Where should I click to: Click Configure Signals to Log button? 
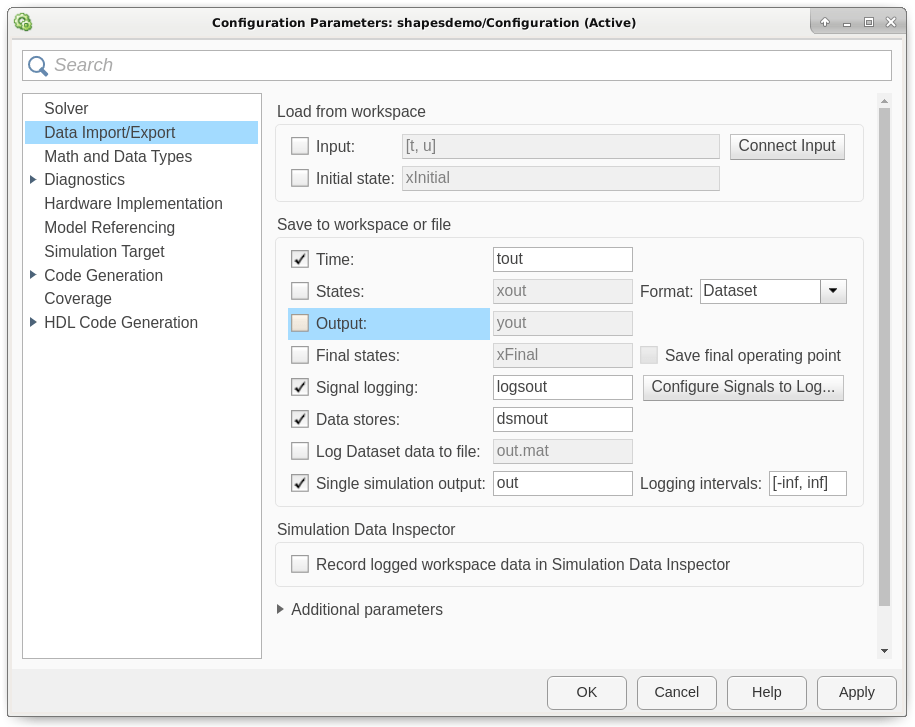[743, 387]
